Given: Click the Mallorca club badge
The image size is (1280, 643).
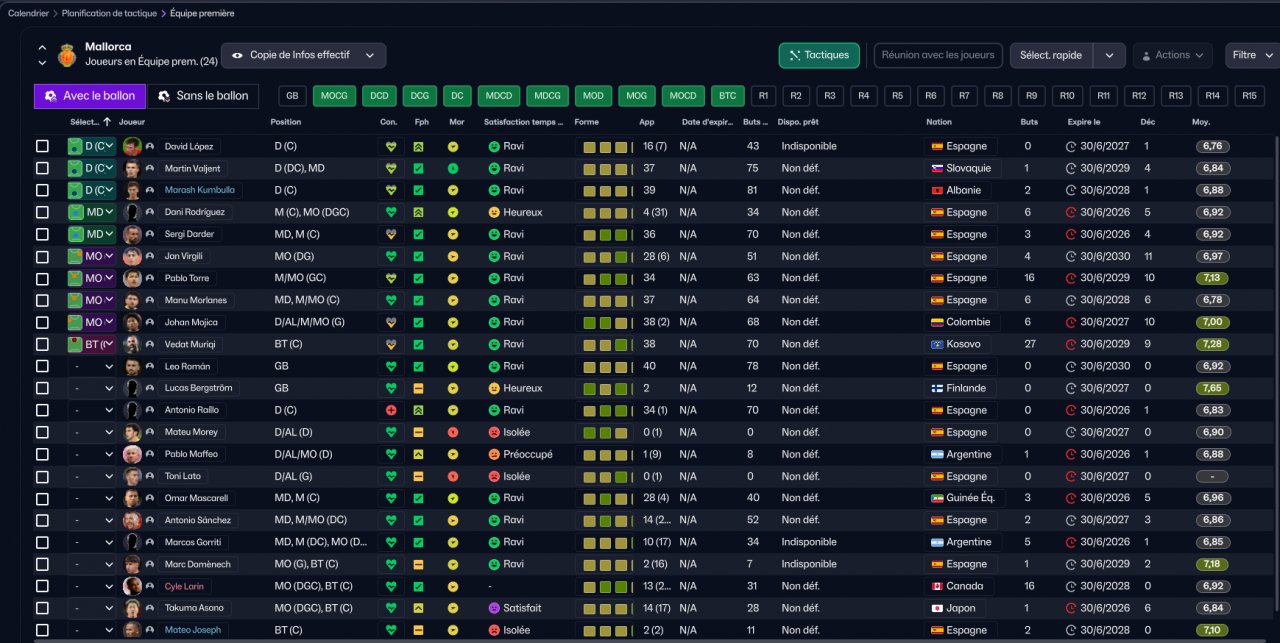Looking at the screenshot, I should pos(68,54).
